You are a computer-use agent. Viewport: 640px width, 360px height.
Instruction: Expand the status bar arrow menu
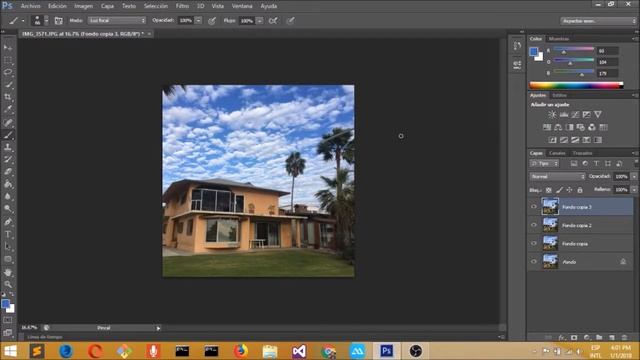click(x=158, y=328)
